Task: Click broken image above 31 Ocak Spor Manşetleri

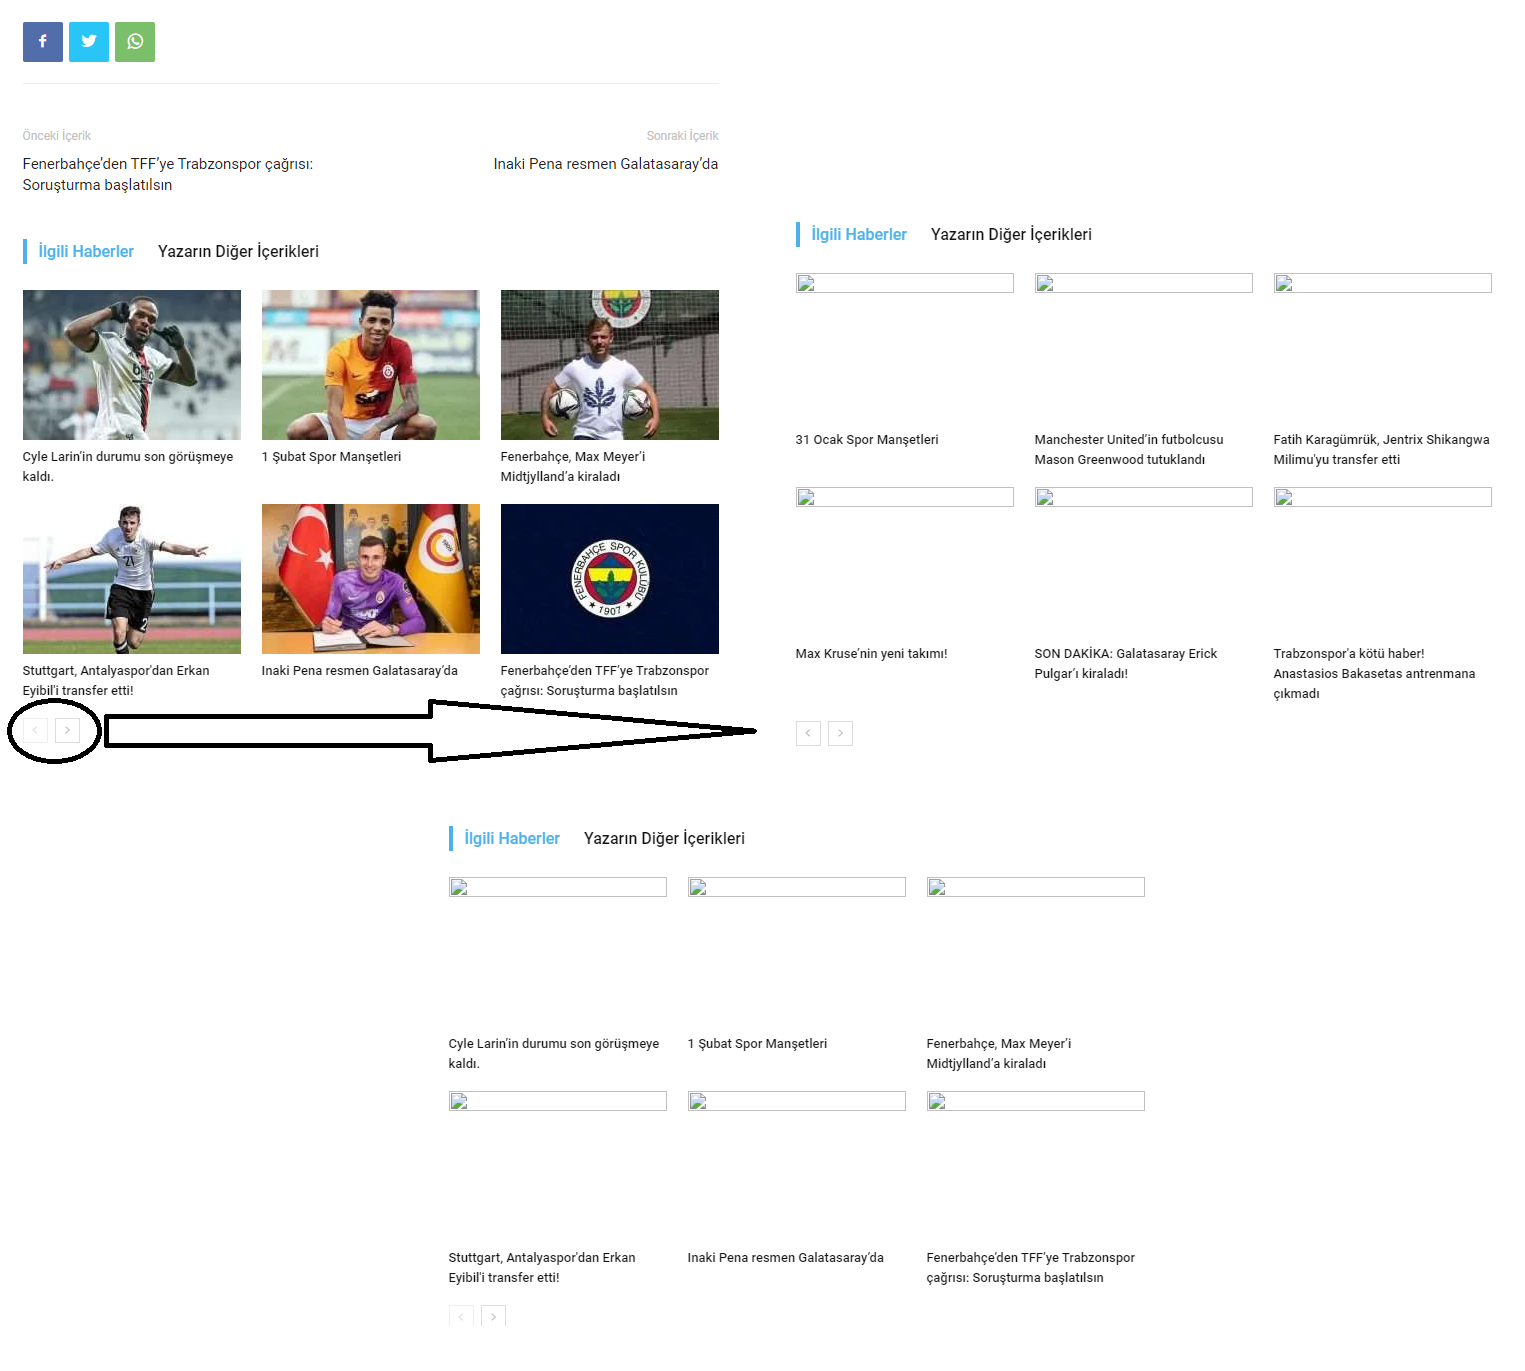Action: point(905,283)
